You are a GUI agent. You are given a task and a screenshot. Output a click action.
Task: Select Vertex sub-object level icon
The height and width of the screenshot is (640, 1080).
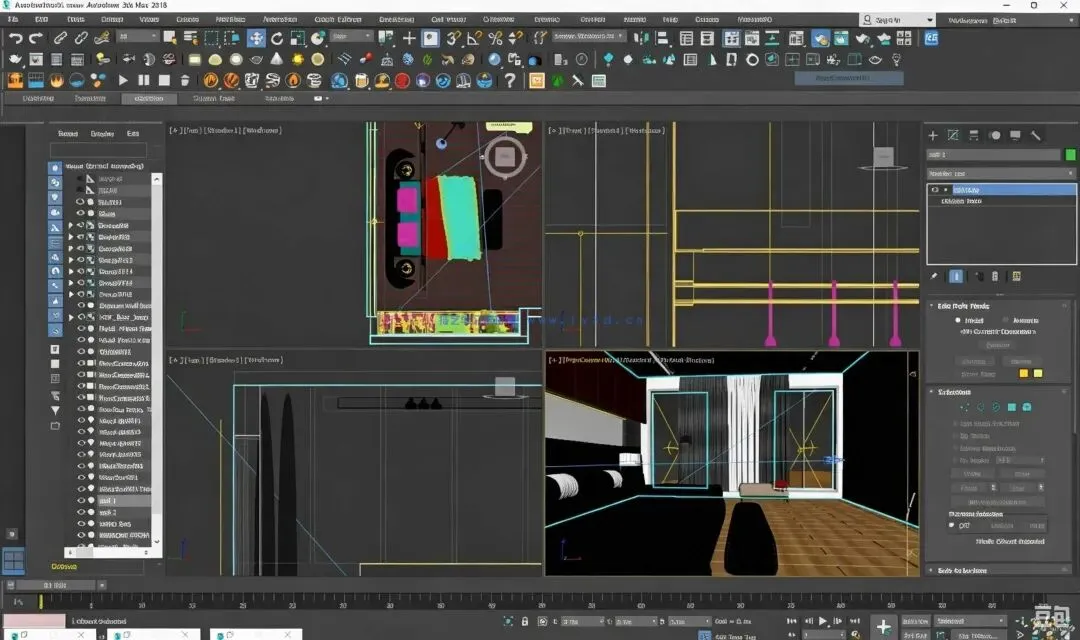tap(964, 407)
